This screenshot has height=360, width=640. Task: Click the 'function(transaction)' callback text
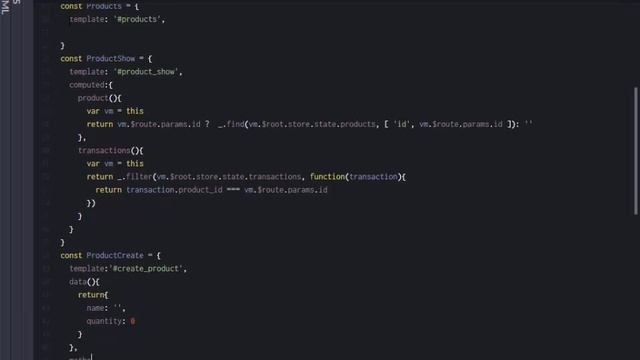coord(356,177)
